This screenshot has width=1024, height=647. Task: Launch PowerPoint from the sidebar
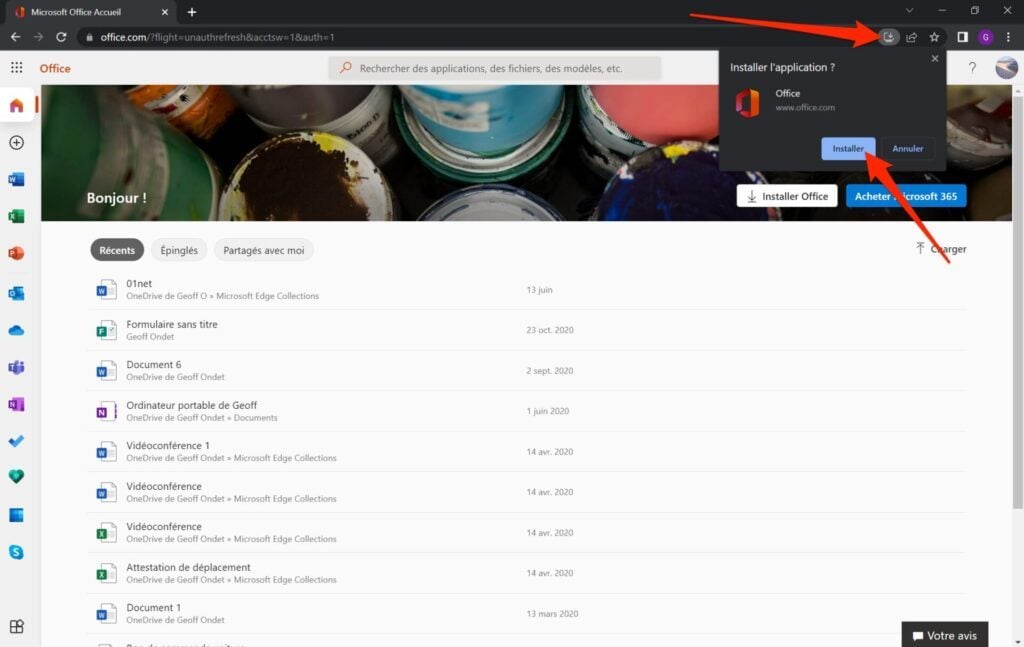coord(16,253)
